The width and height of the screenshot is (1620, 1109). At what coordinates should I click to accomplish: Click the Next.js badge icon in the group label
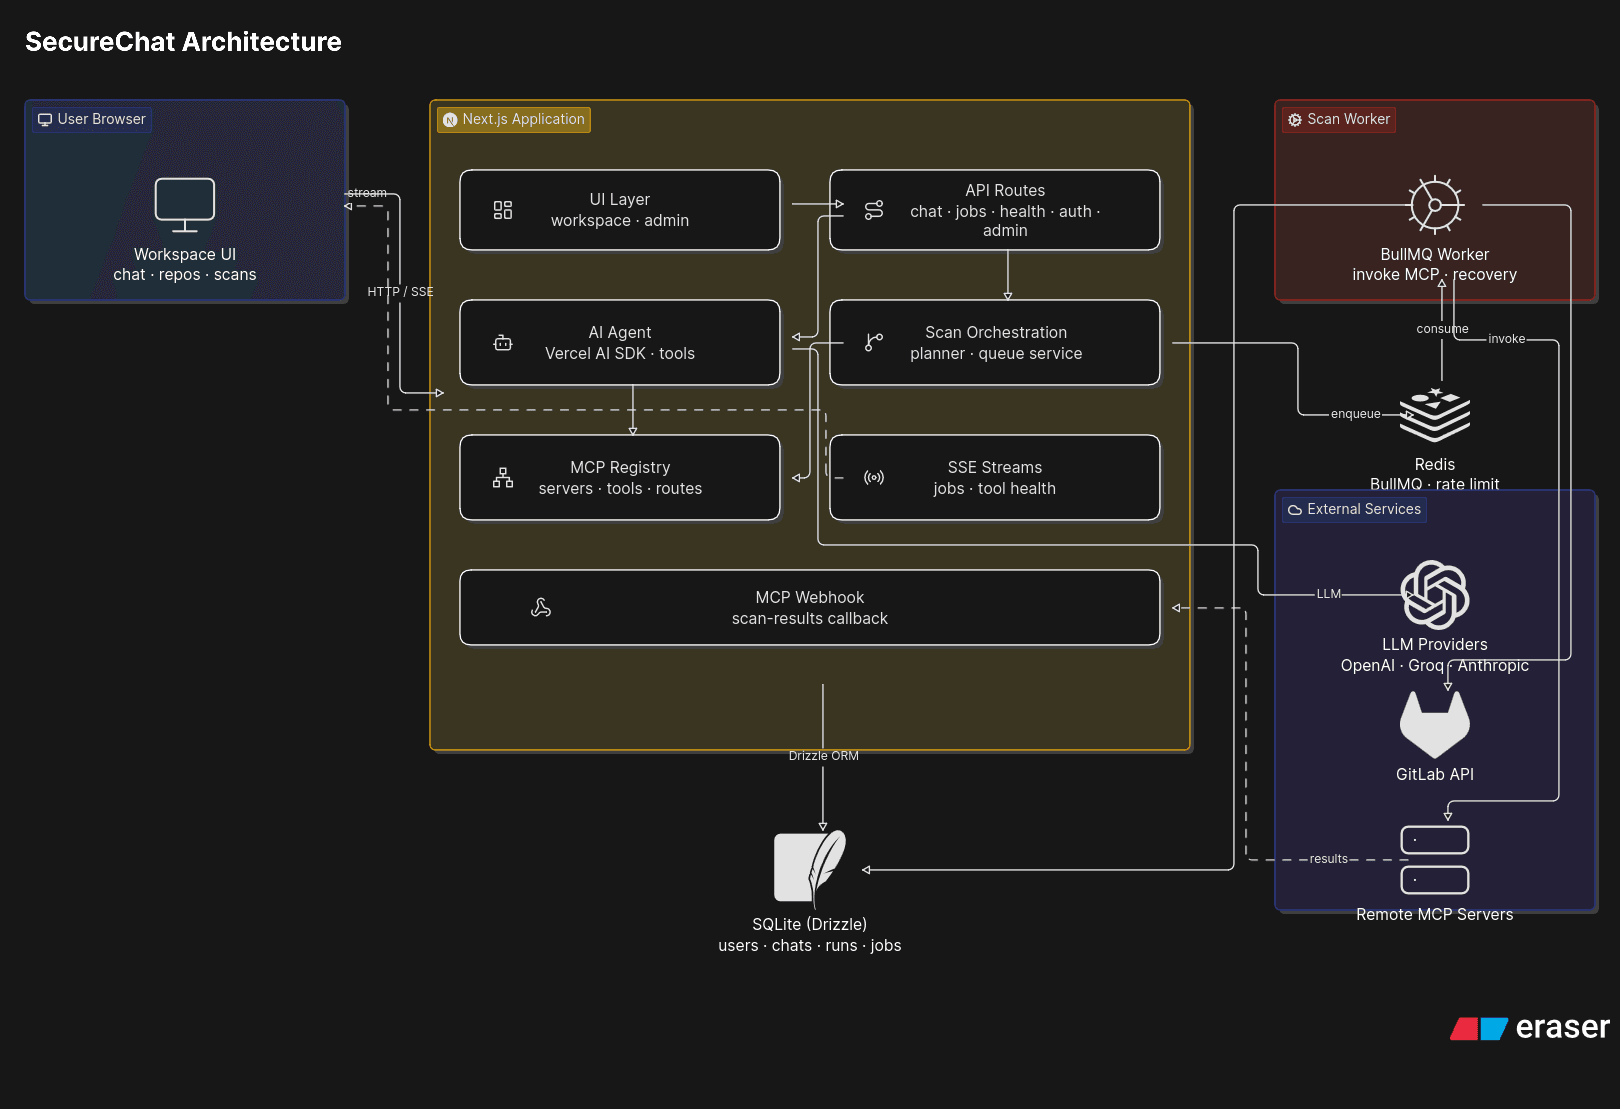pos(450,120)
